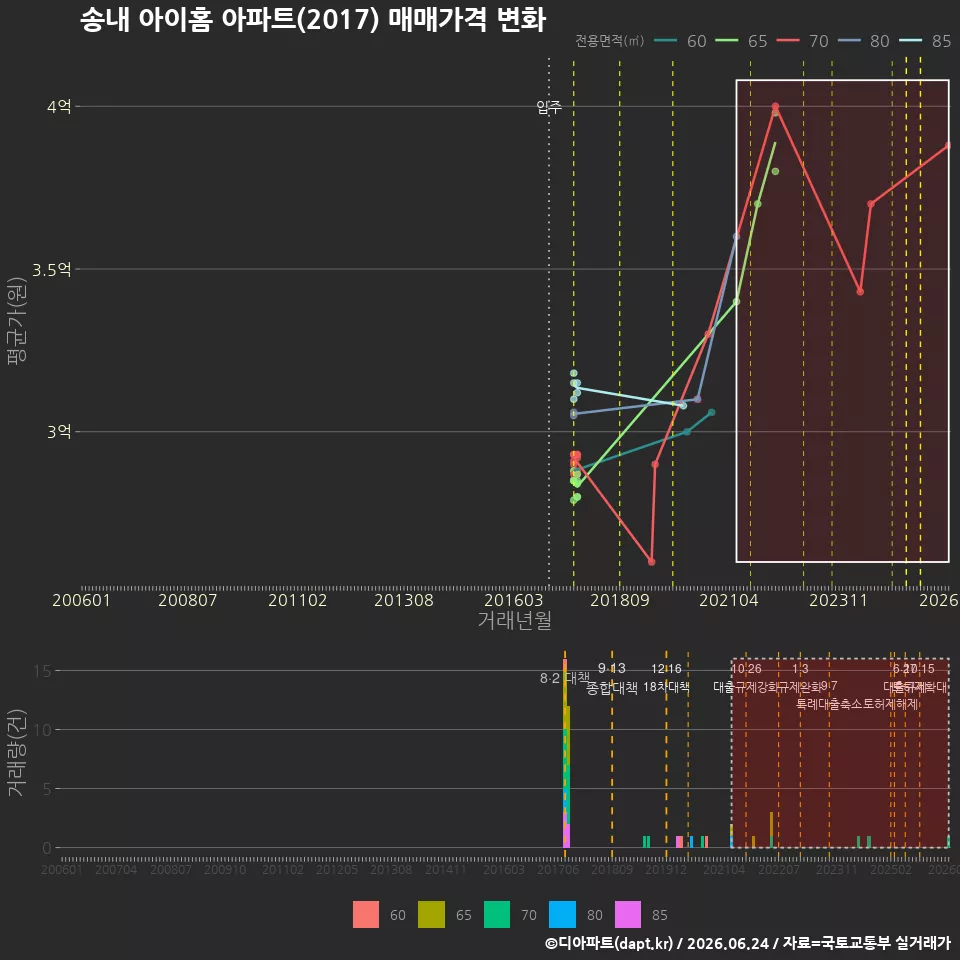Click the 201912 volume chart x-axis label
This screenshot has height=960, width=960.
pos(666,869)
